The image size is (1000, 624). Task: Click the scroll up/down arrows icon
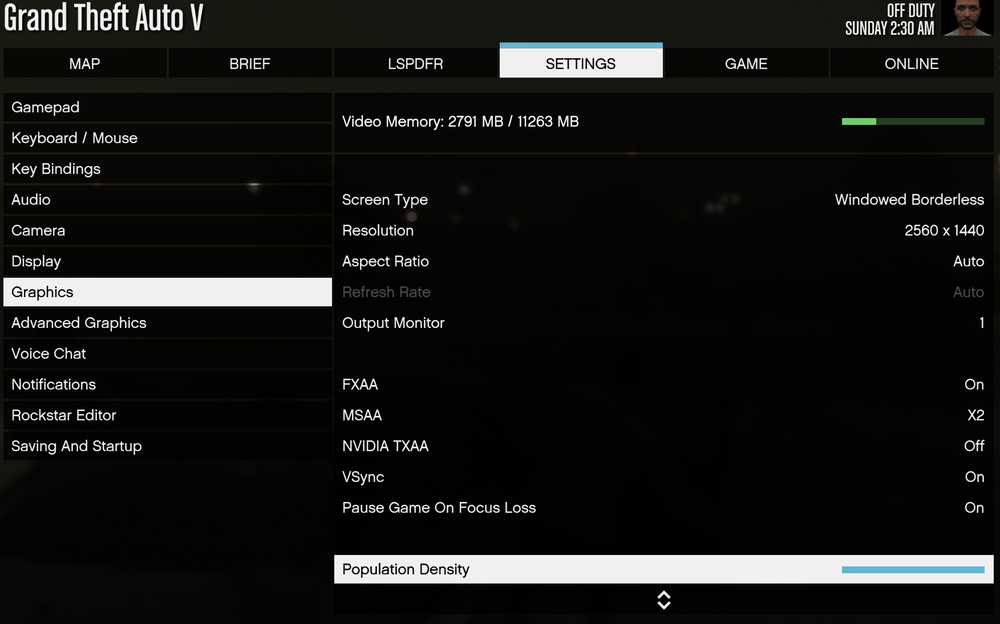point(664,600)
